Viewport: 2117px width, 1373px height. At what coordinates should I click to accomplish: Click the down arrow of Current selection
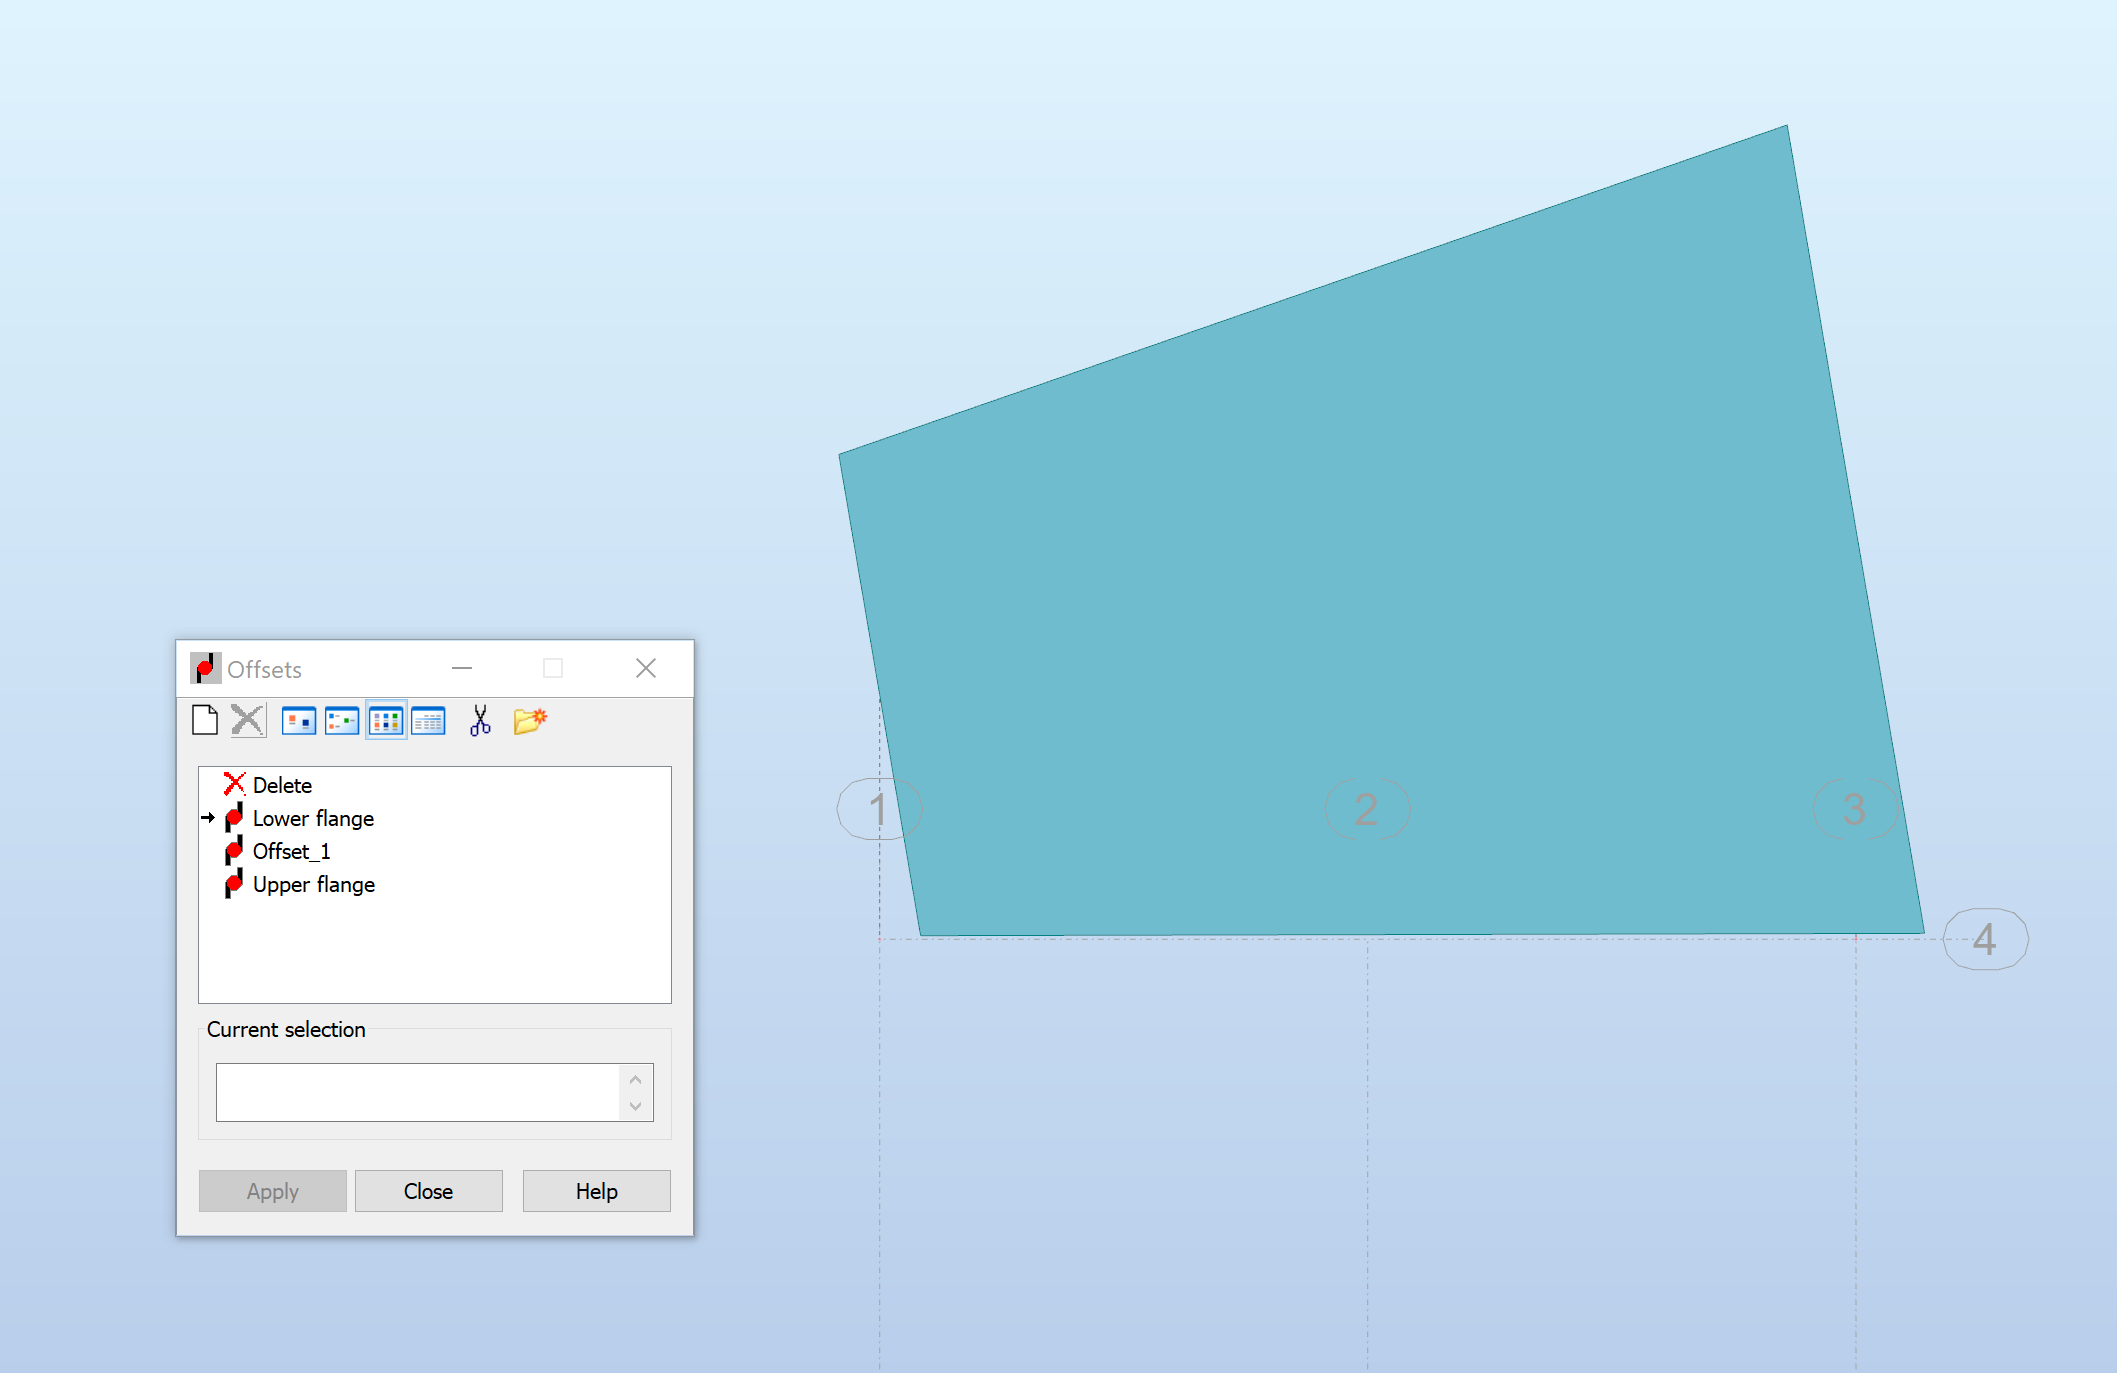(635, 1107)
